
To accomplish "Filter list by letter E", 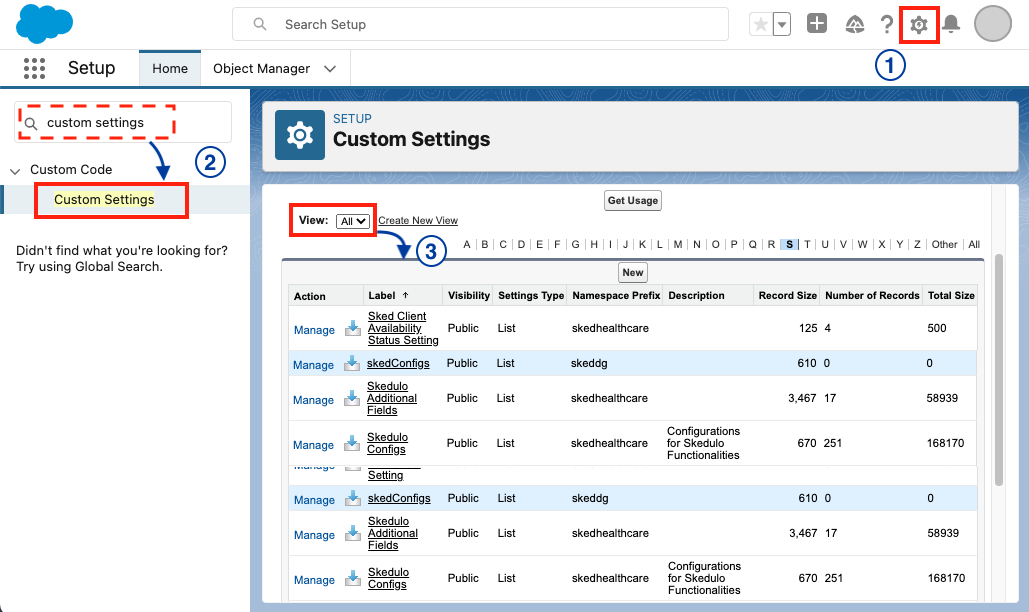I will [539, 245].
